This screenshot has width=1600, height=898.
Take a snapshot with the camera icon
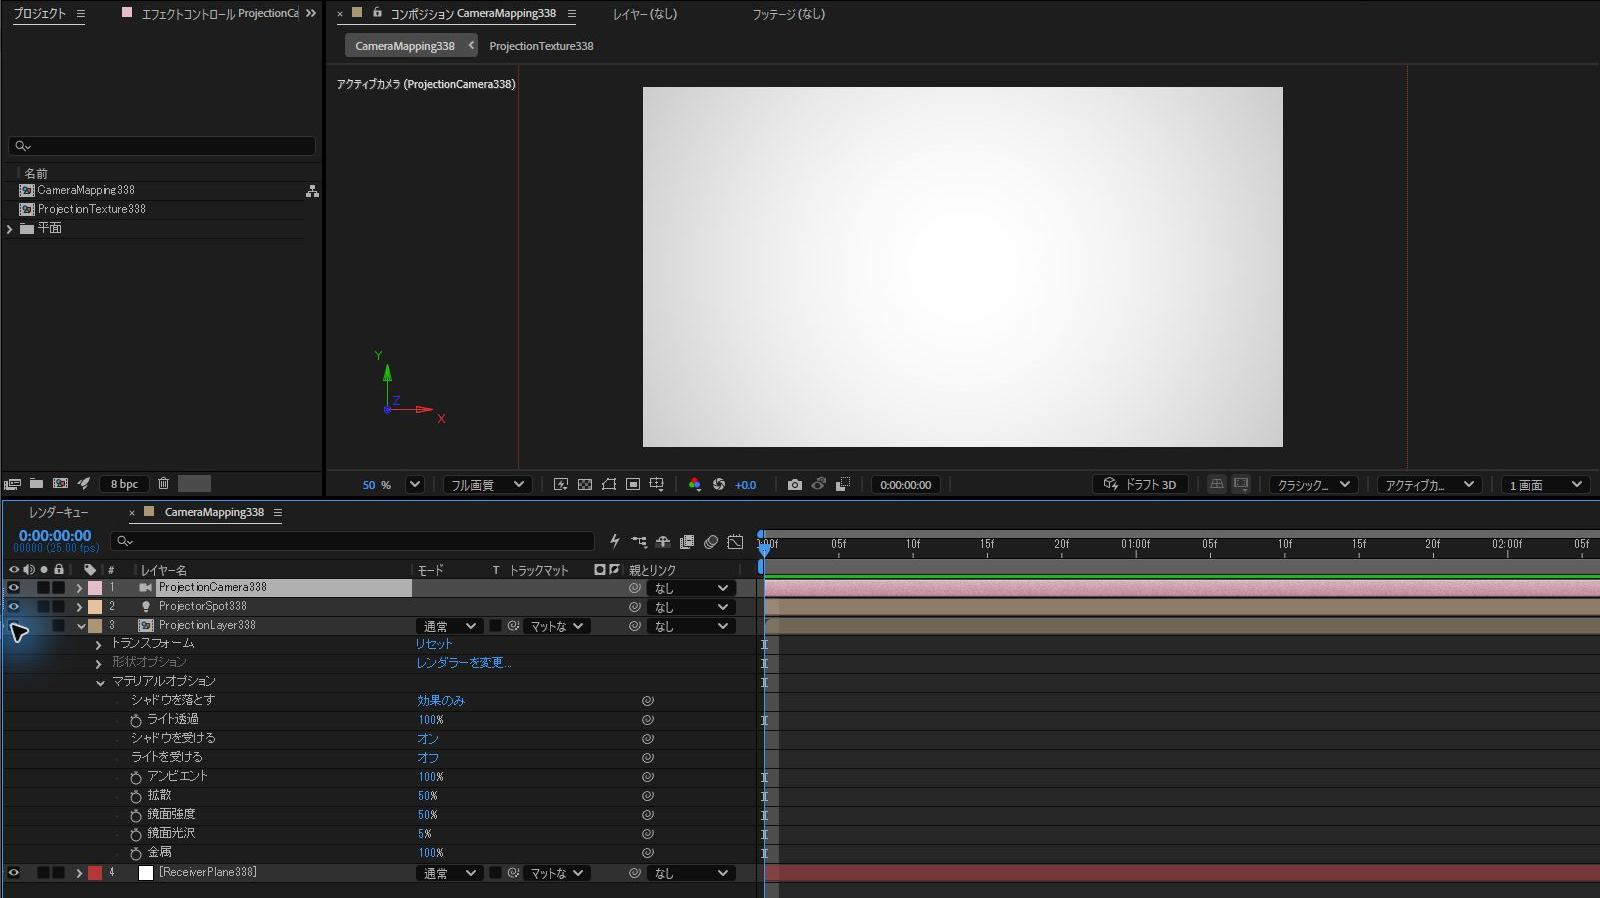point(795,484)
